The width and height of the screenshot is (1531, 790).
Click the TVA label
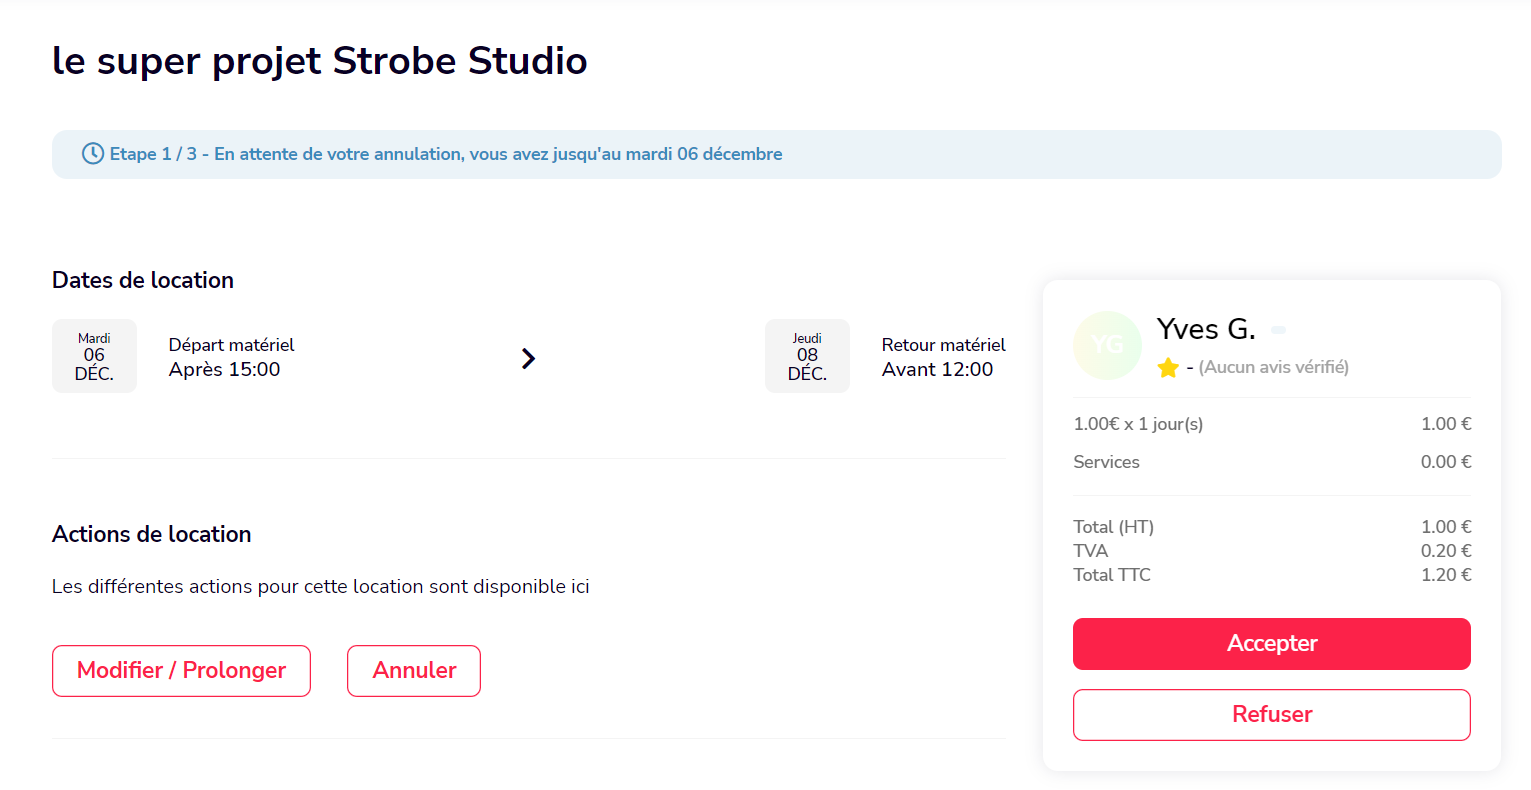pos(1091,551)
